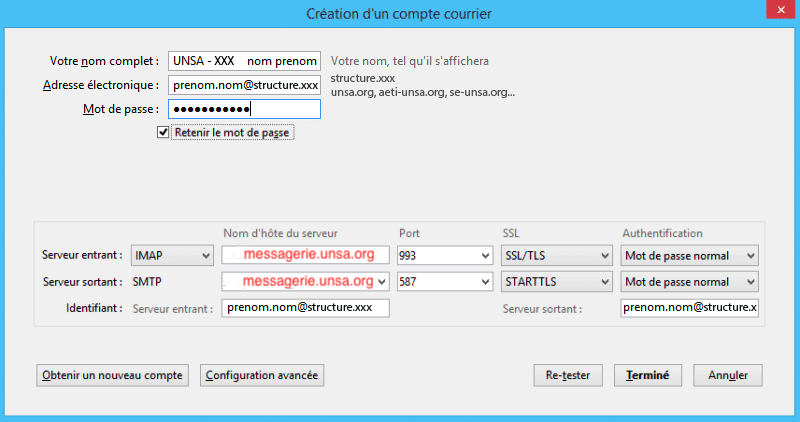Image resolution: width=800 pixels, height=422 pixels.
Task: Open the IMAP incoming protocol dropdown
Action: pyautogui.click(x=172, y=256)
